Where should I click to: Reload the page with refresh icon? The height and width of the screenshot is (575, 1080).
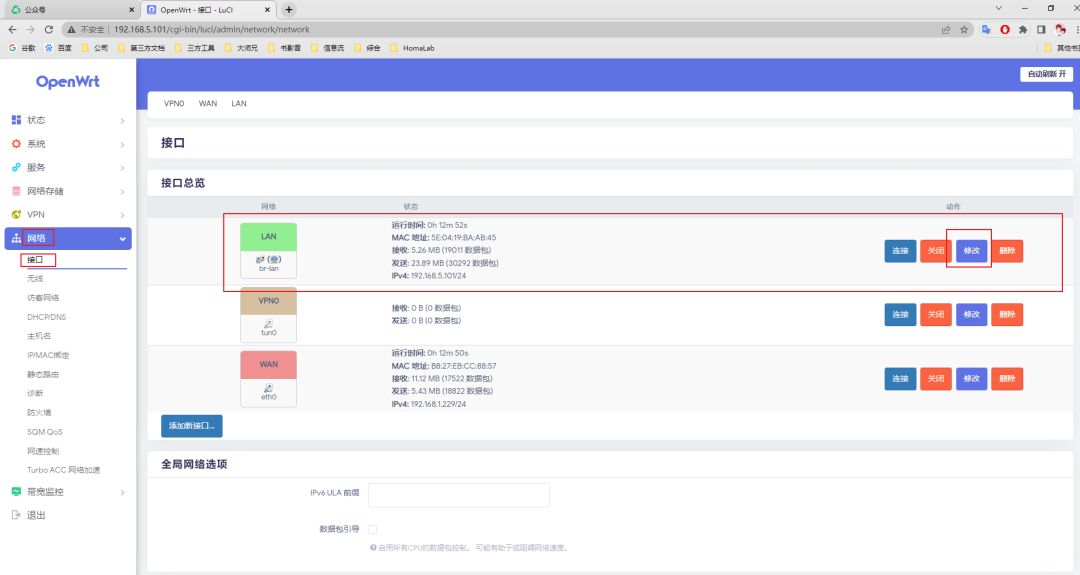pyautogui.click(x=49, y=30)
